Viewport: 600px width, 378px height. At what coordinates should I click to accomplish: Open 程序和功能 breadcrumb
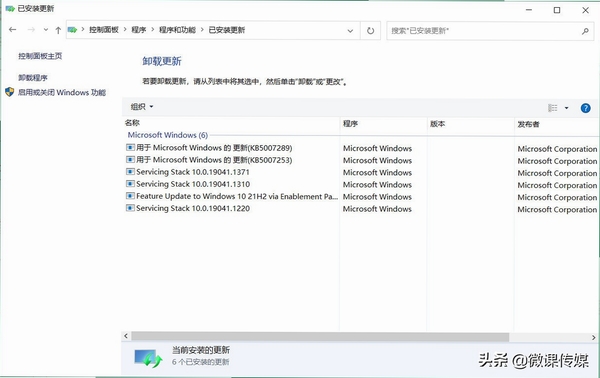tap(177, 30)
